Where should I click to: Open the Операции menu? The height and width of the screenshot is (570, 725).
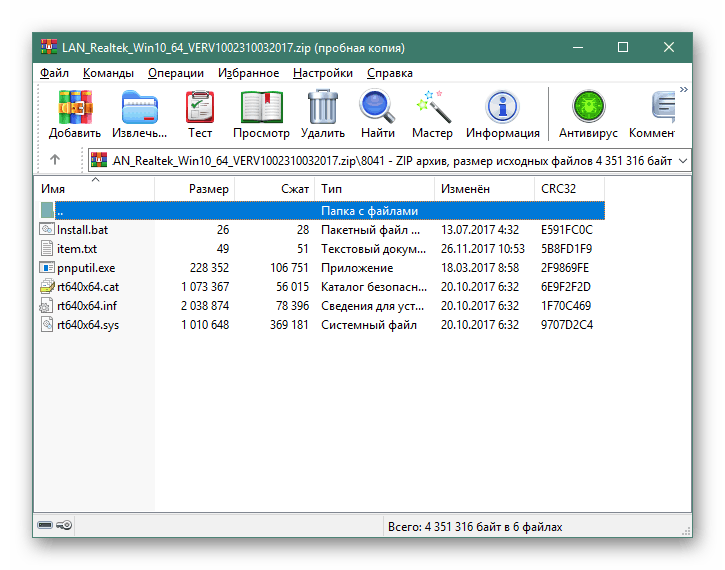(176, 73)
